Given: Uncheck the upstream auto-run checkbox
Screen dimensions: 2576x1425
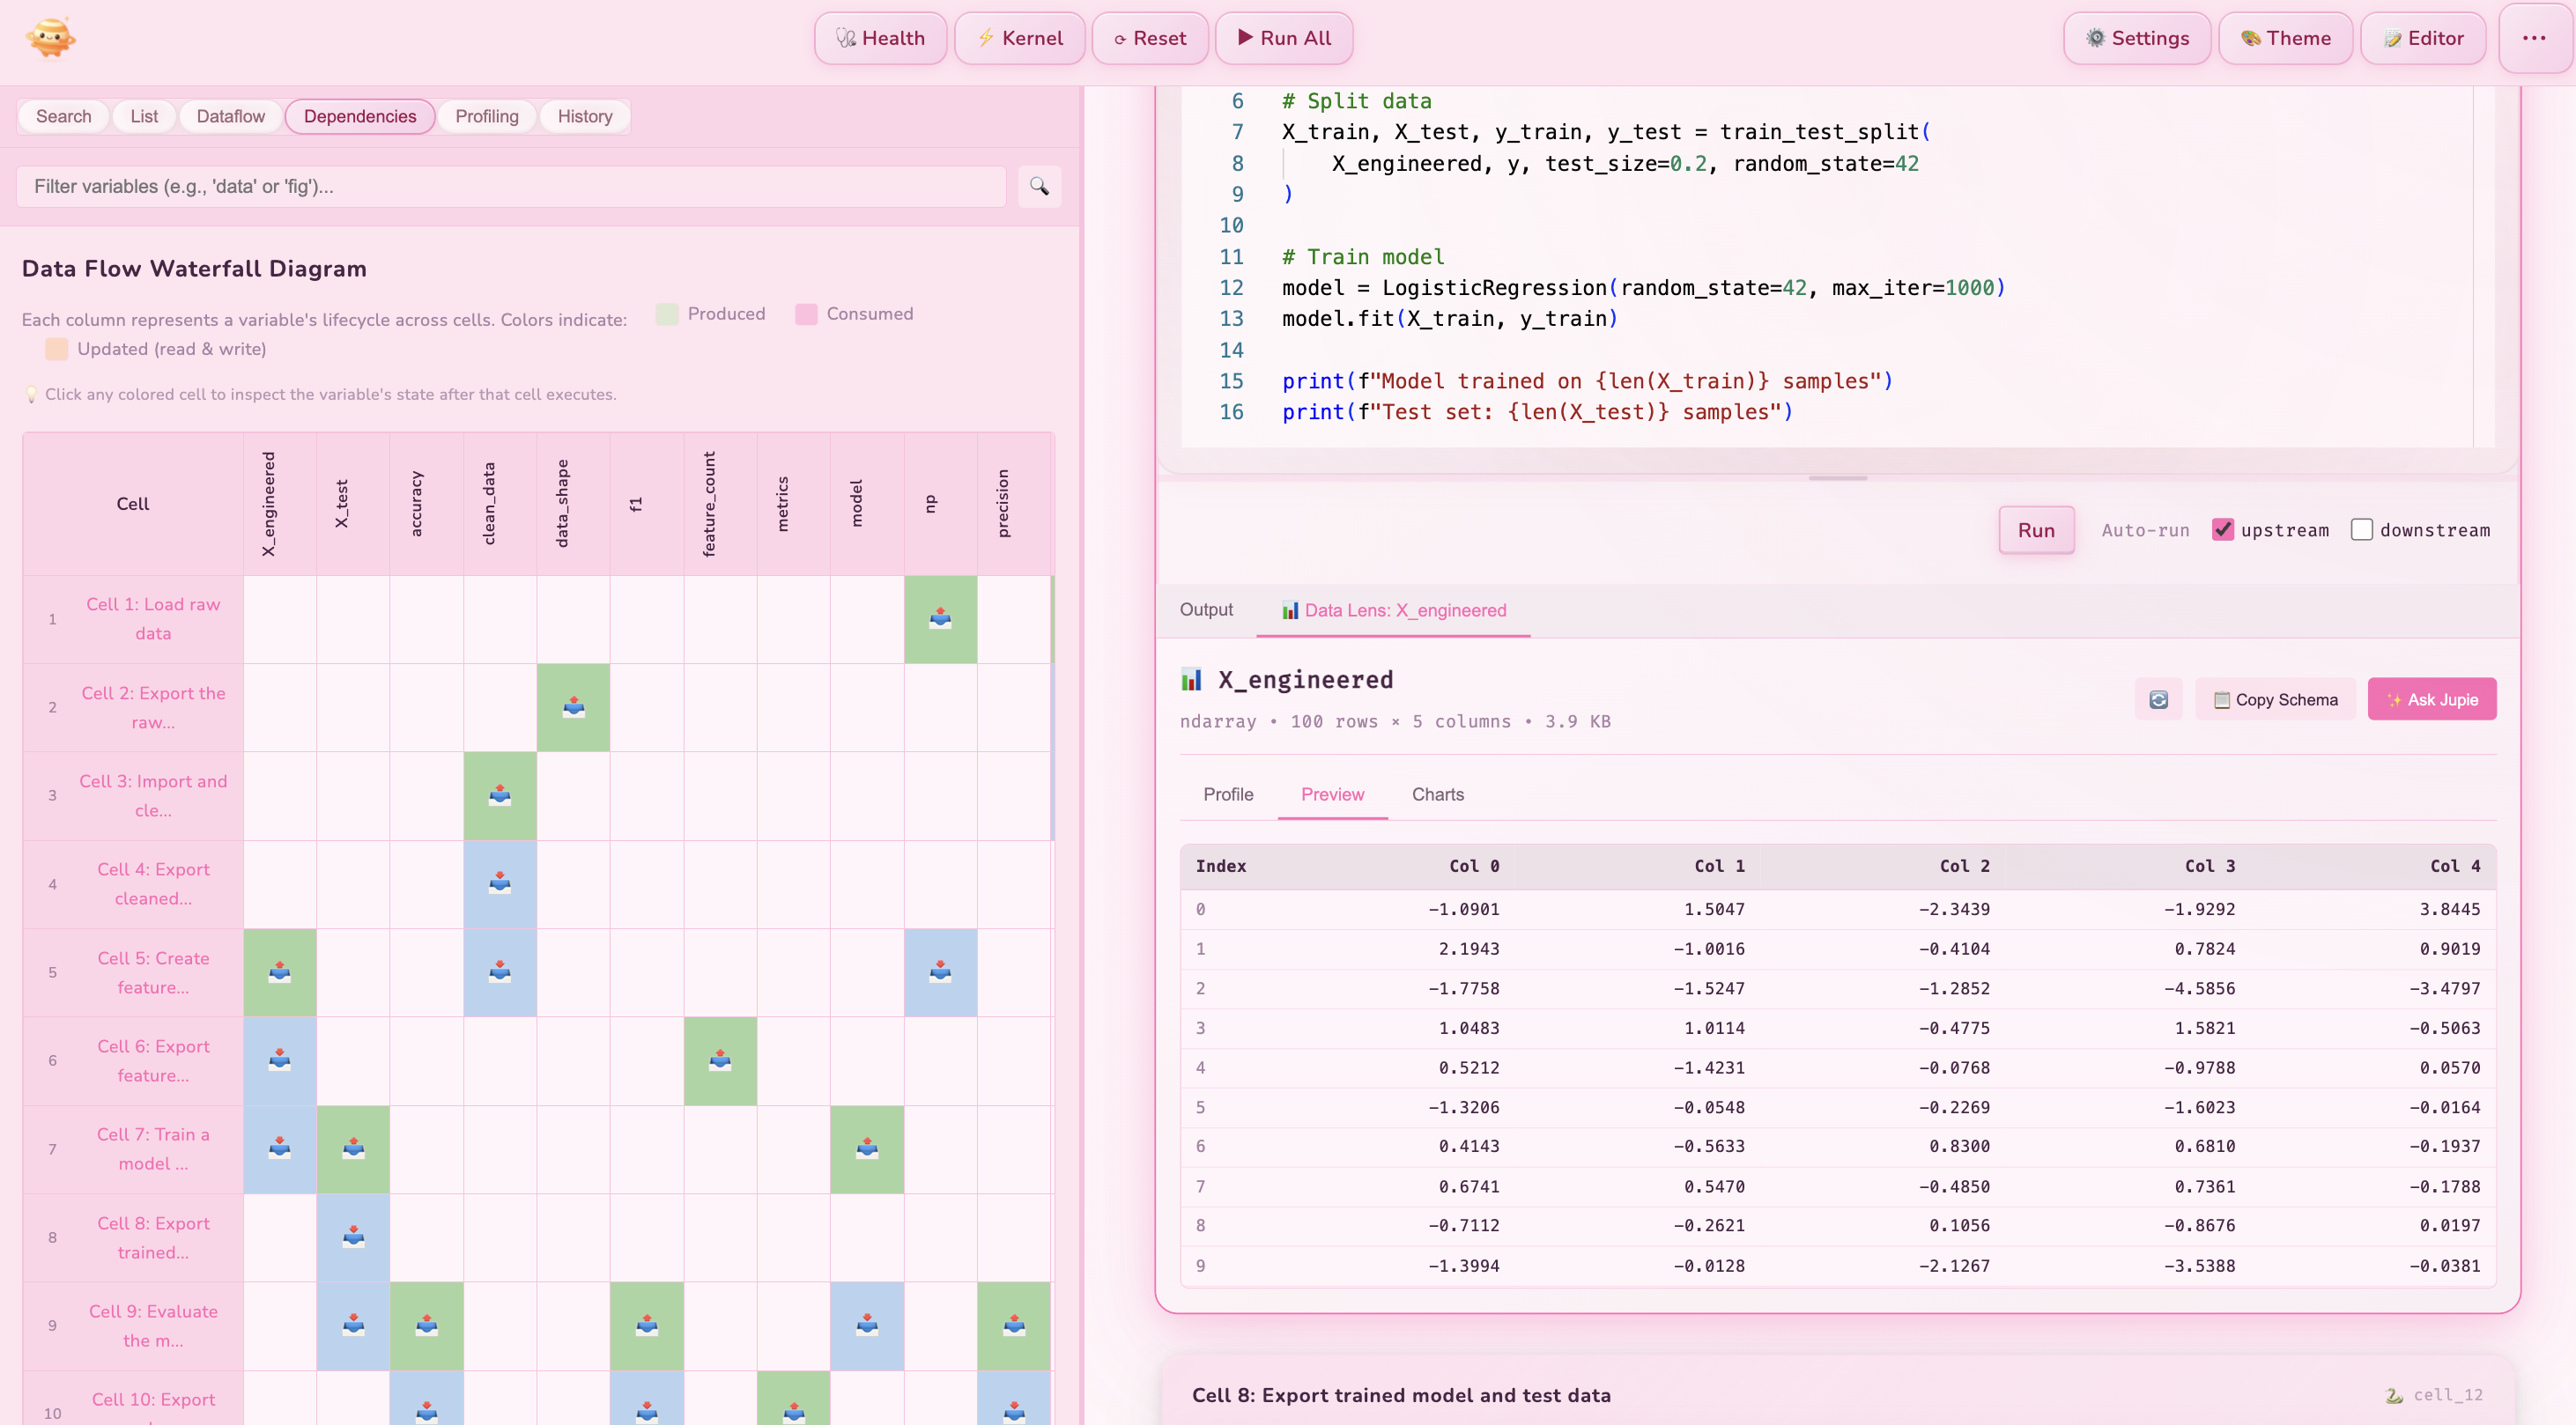Looking at the screenshot, I should point(2222,530).
